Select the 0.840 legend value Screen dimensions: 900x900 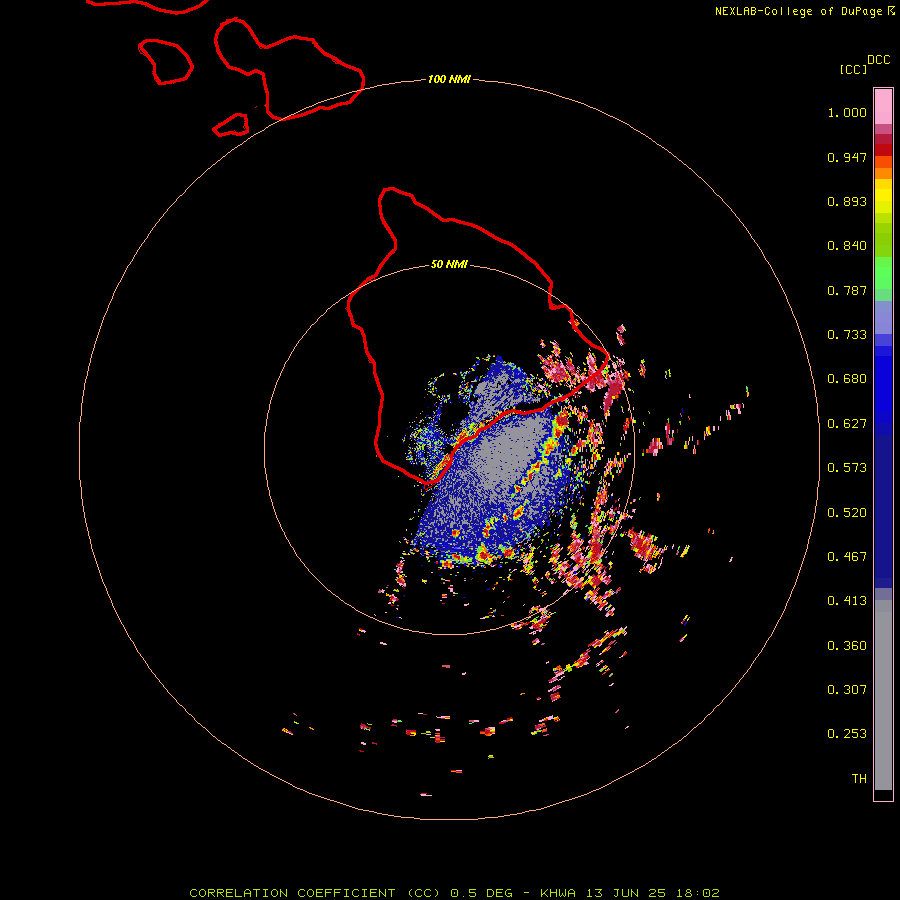pos(847,246)
